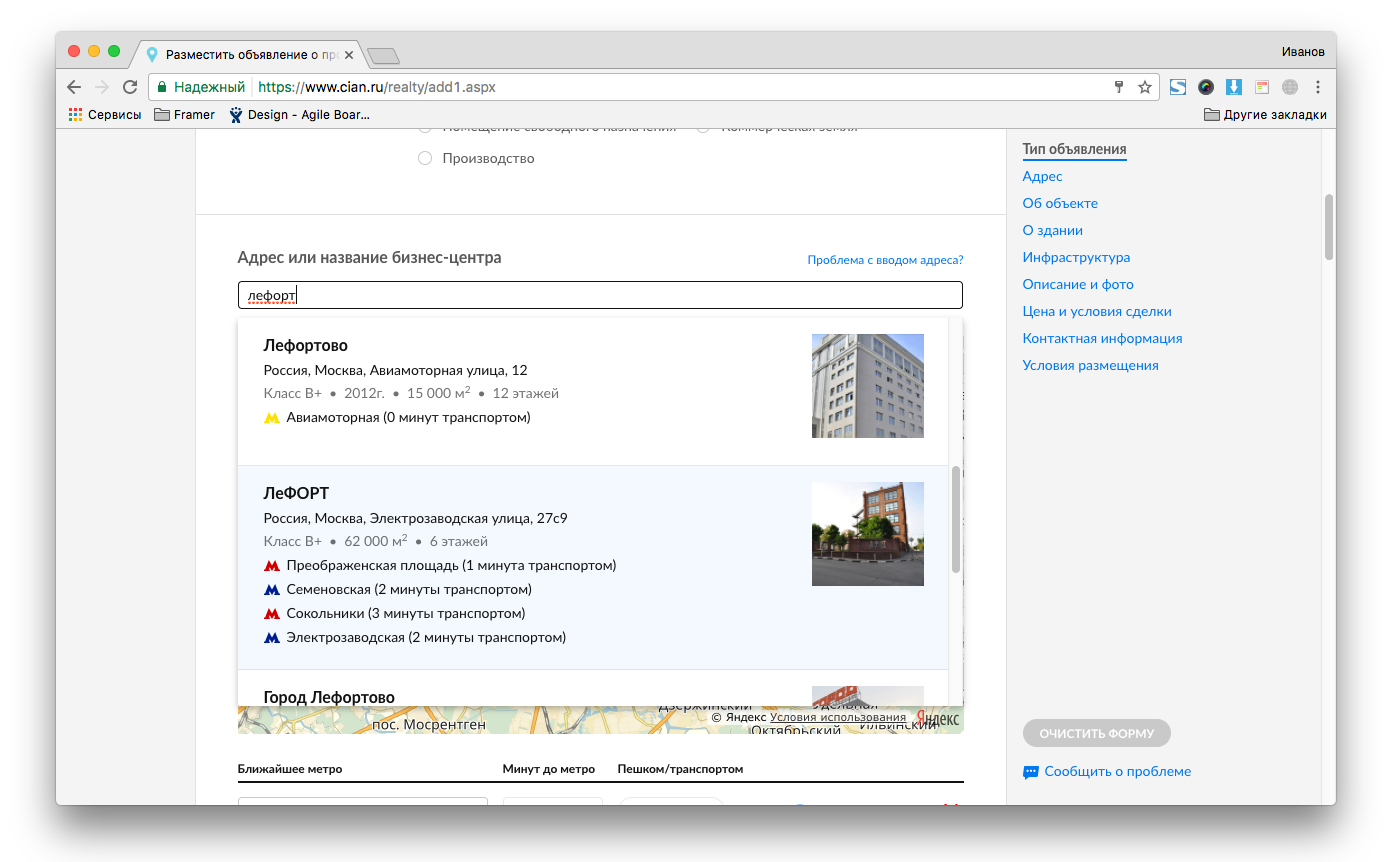Select the Производство radio button
This screenshot has width=1392, height=862.
pos(425,158)
